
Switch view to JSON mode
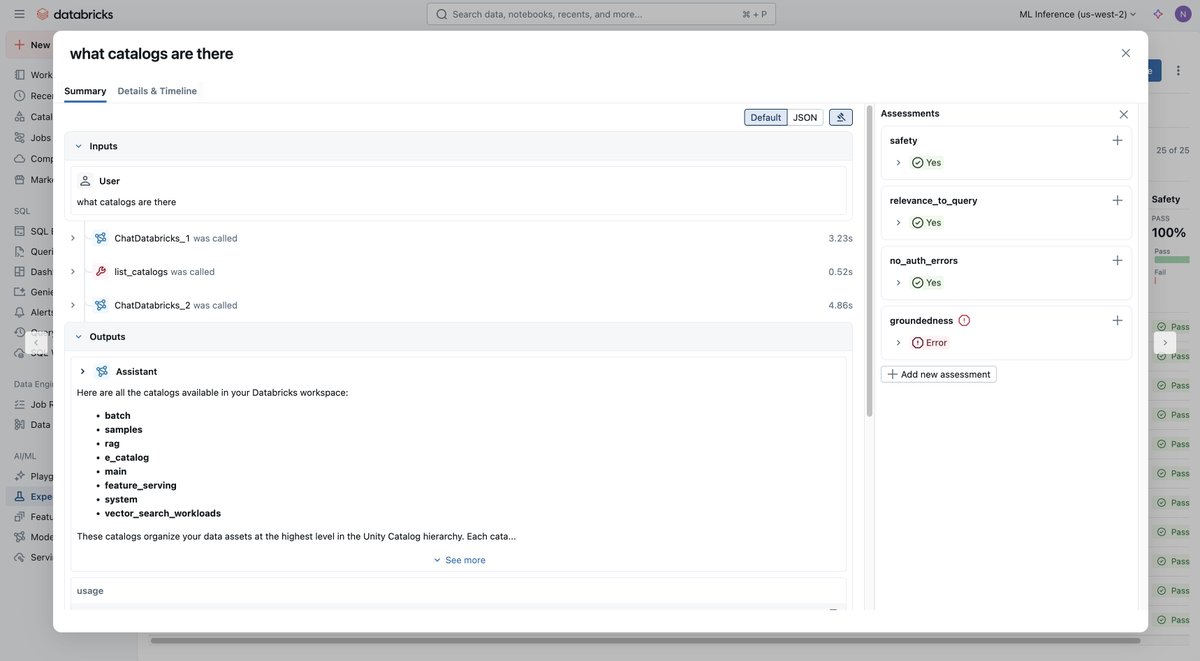click(805, 117)
